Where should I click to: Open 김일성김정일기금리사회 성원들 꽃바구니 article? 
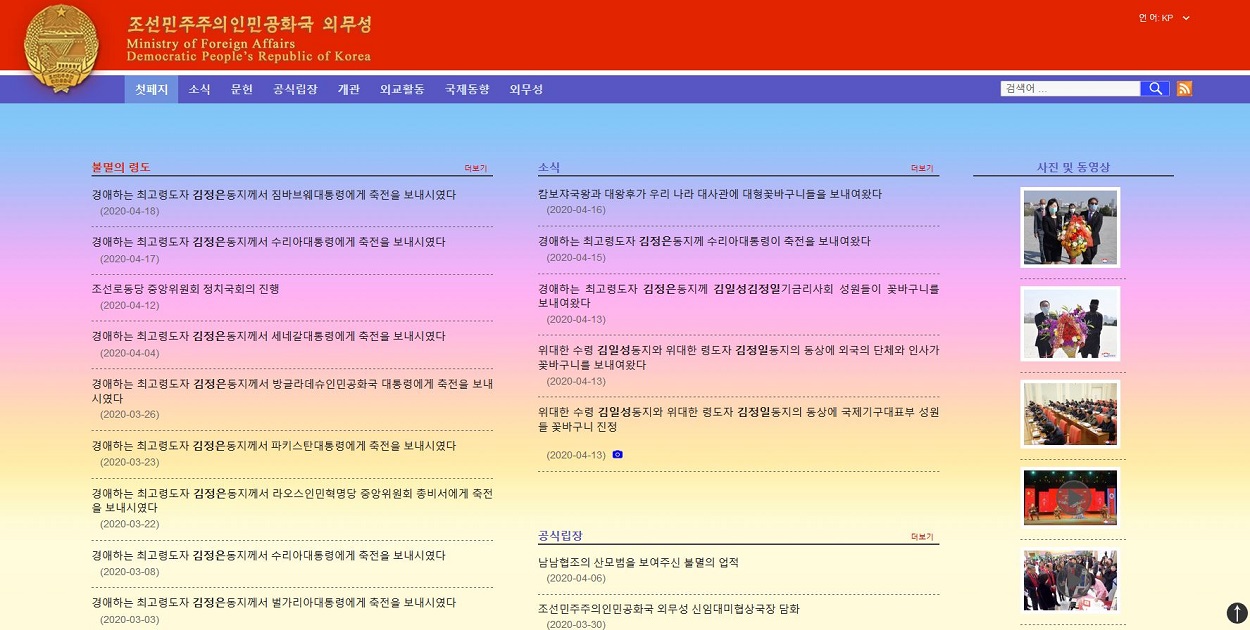[739, 296]
